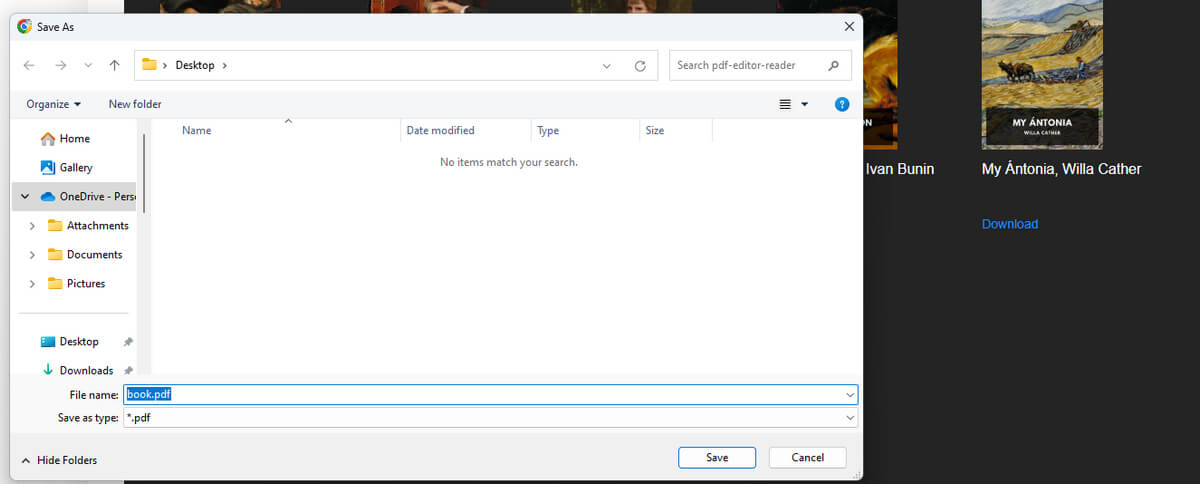This screenshot has width=1200, height=484.
Task: Cancel the Save As dialog
Action: pyautogui.click(x=807, y=458)
